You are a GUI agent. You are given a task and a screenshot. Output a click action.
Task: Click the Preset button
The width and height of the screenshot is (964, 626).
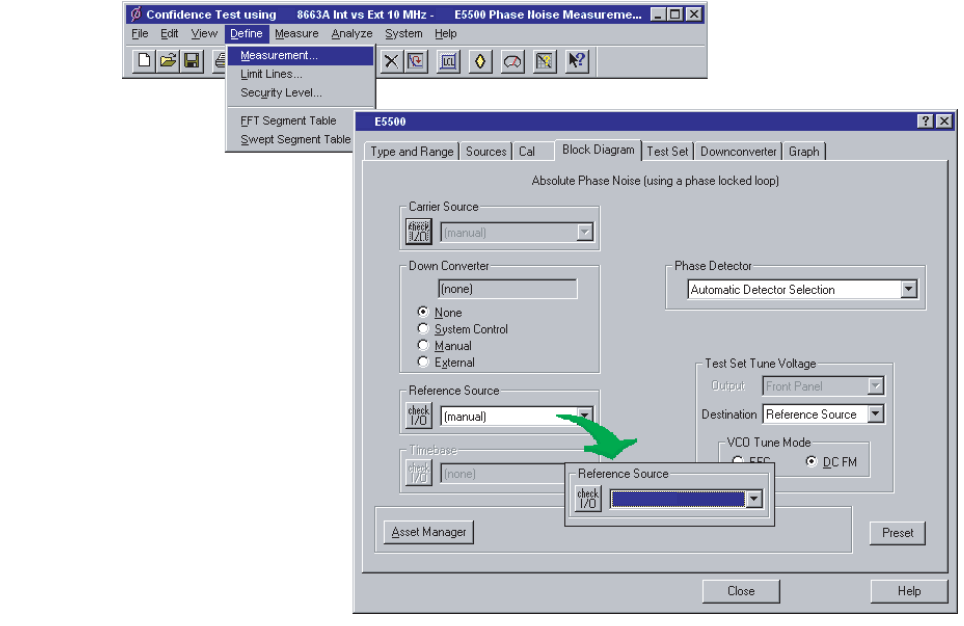pyautogui.click(x=897, y=533)
